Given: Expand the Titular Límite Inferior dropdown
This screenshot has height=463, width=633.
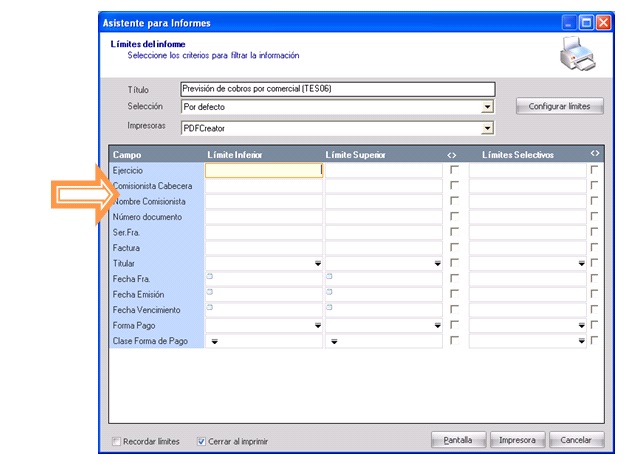Looking at the screenshot, I should point(318,264).
